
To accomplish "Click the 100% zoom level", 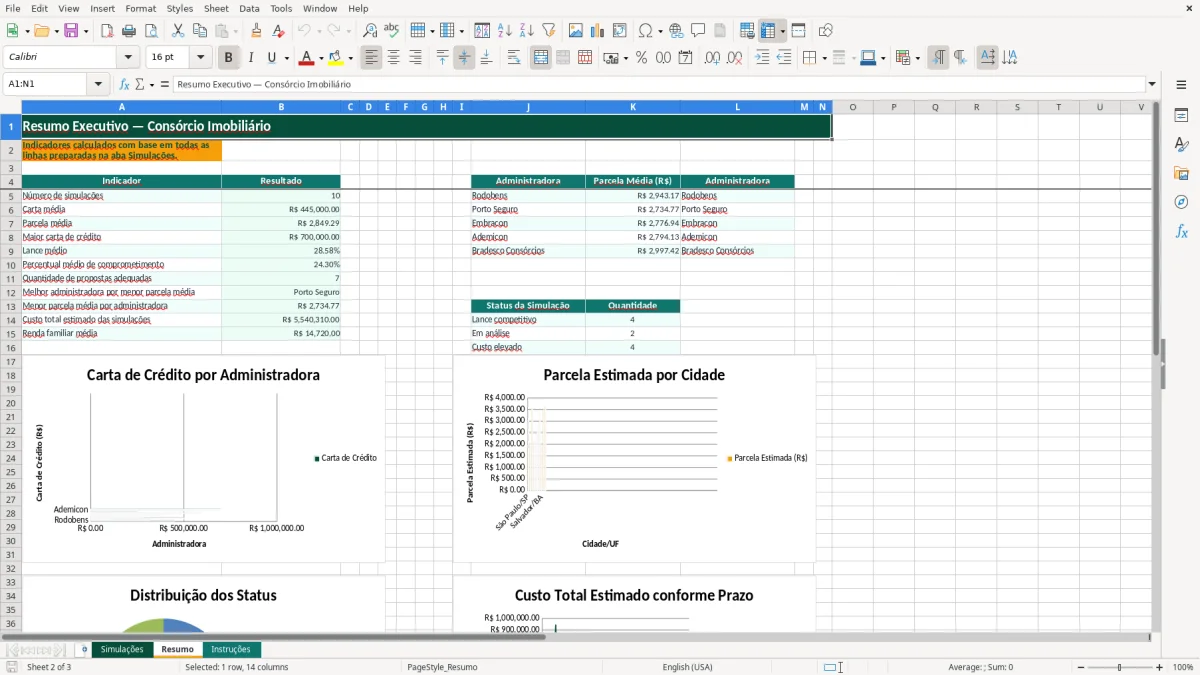I will [1183, 667].
